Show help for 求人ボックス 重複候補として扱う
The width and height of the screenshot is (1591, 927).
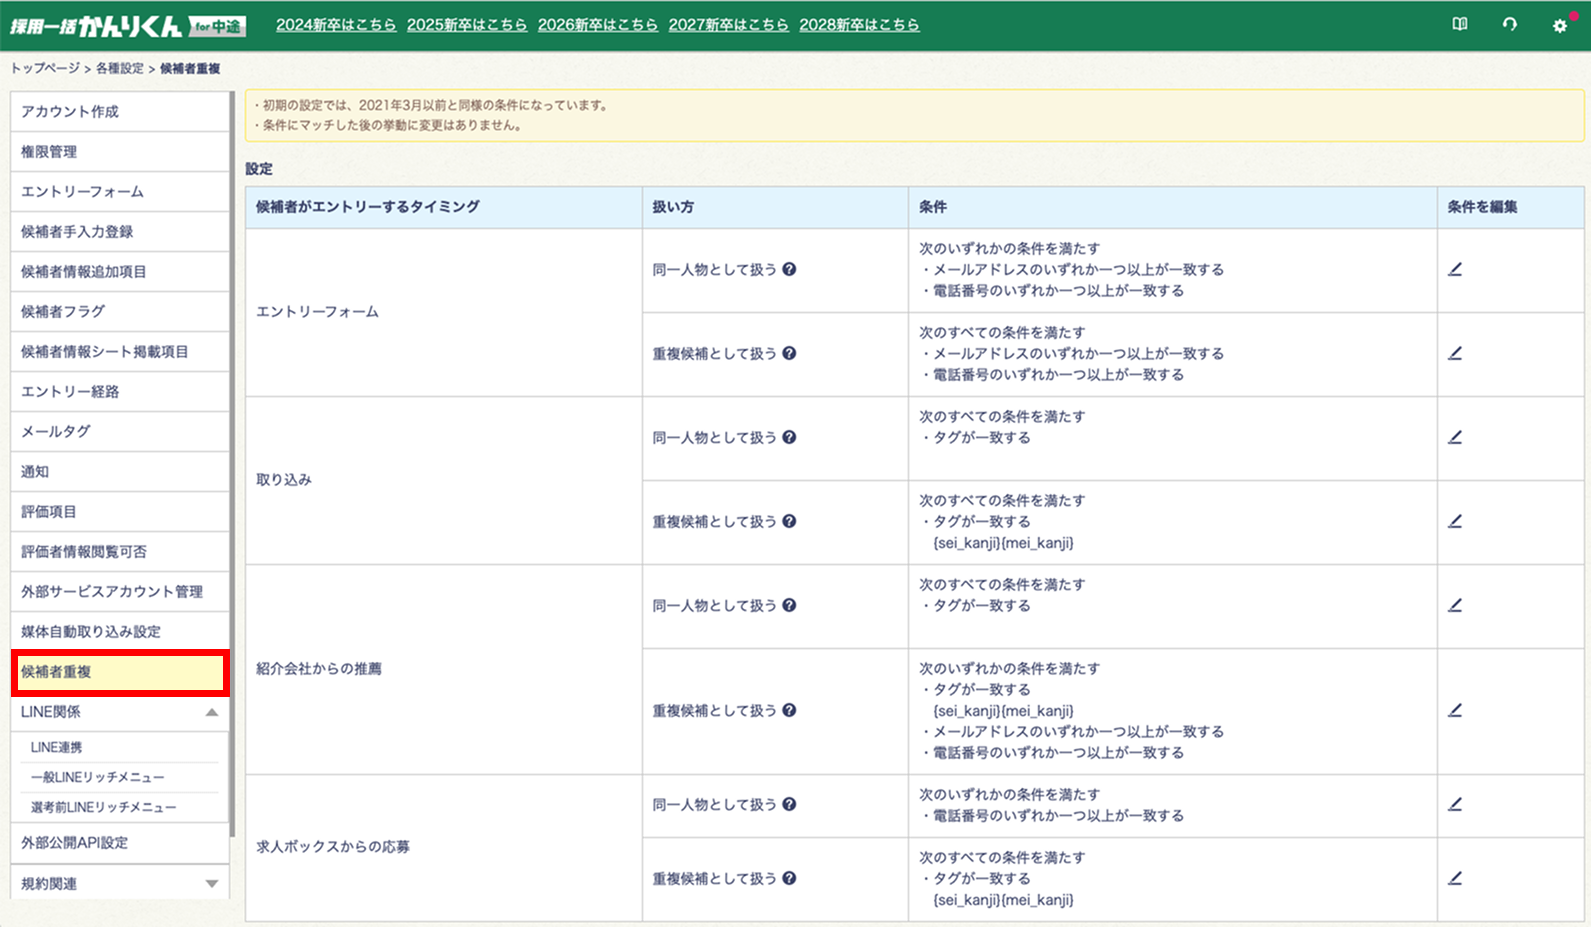[x=789, y=878]
